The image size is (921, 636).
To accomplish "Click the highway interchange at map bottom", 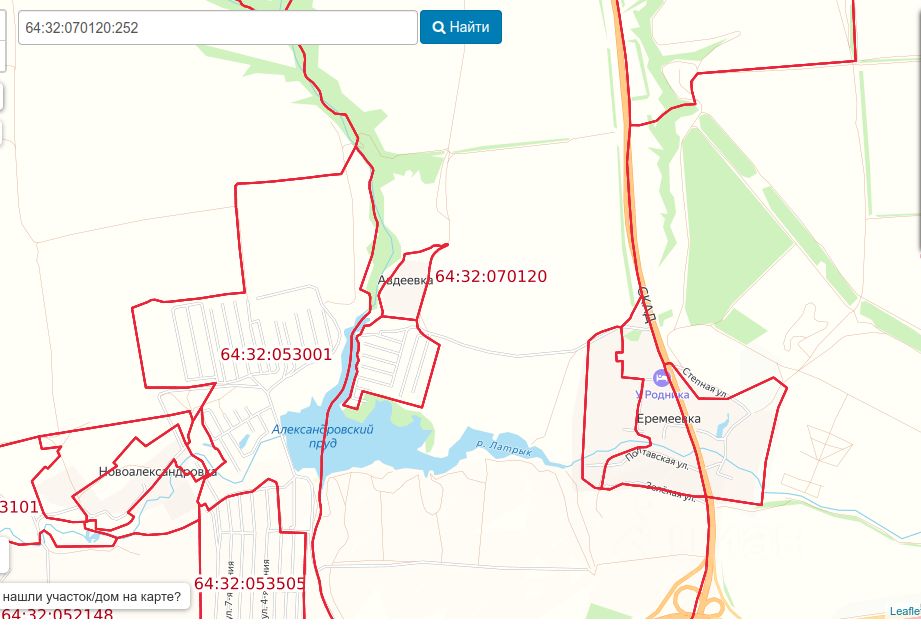I will pyautogui.click(x=693, y=598).
